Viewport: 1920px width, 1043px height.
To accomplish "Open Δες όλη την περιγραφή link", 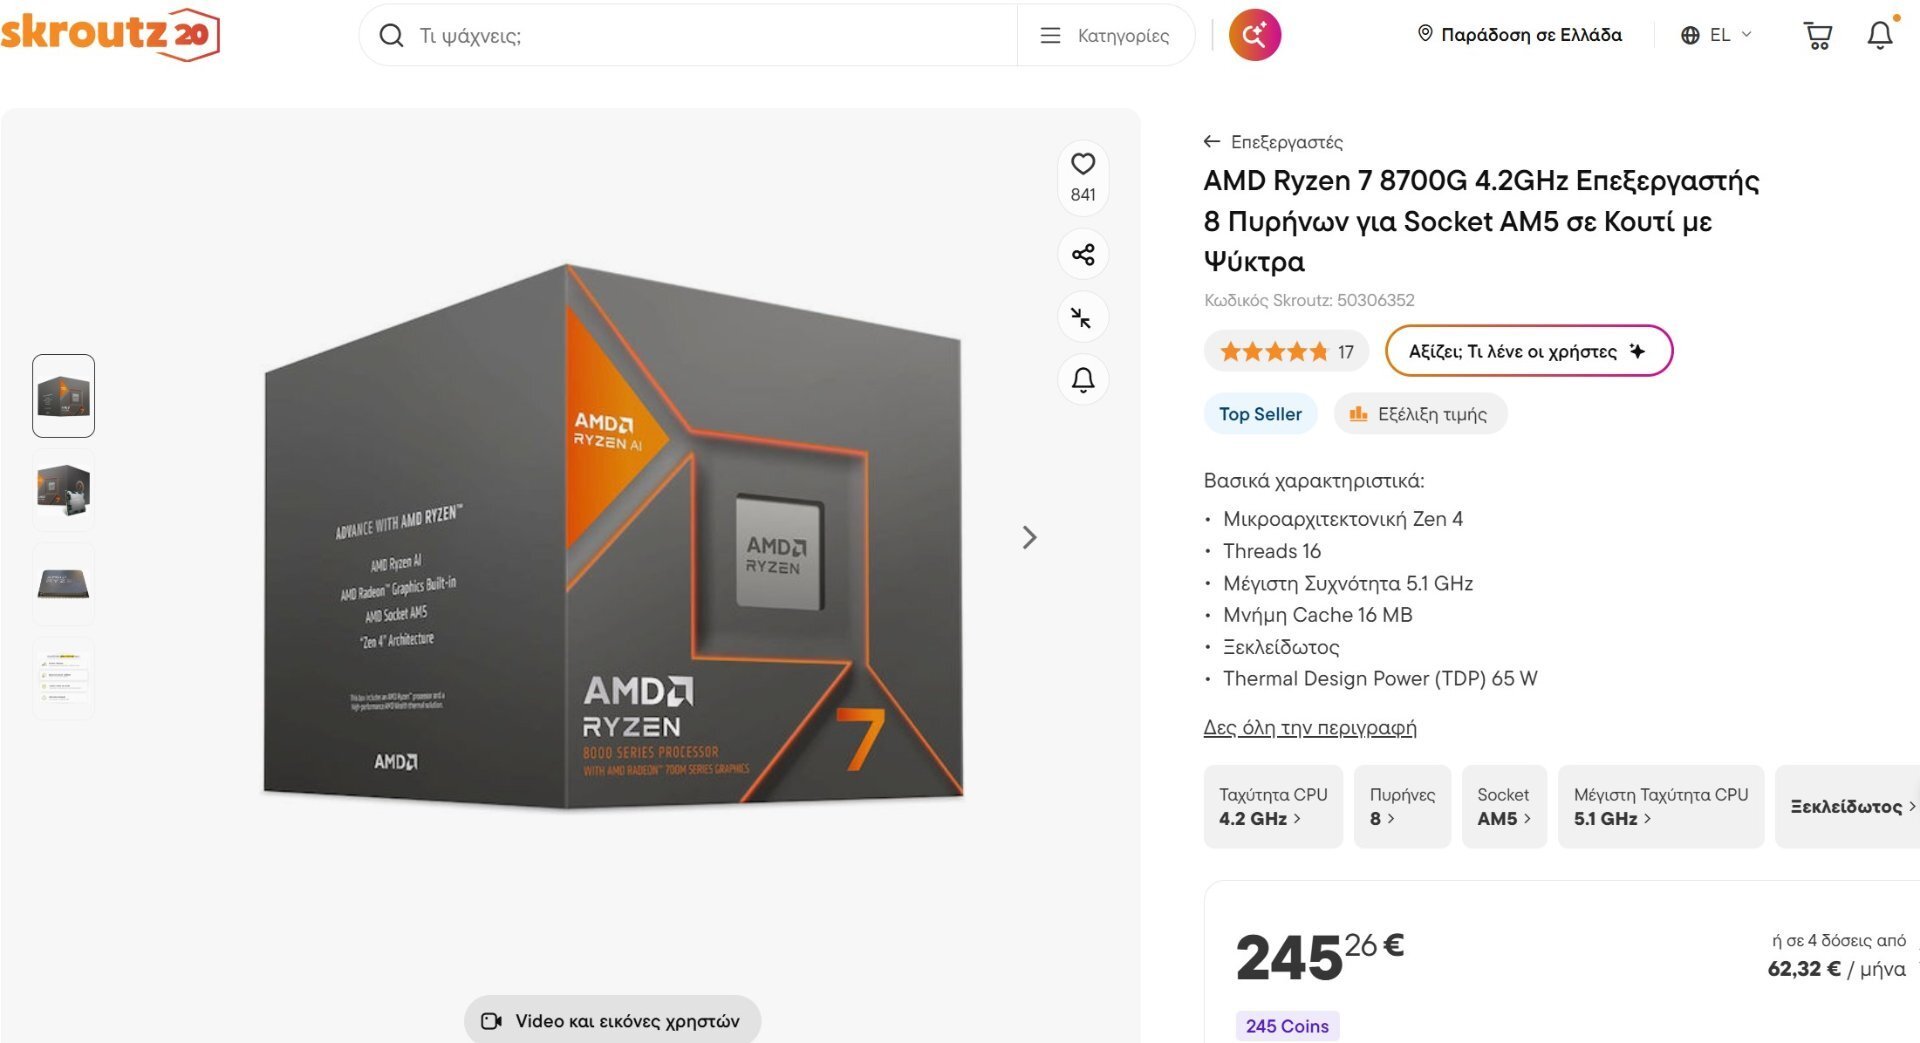I will [x=1310, y=728].
